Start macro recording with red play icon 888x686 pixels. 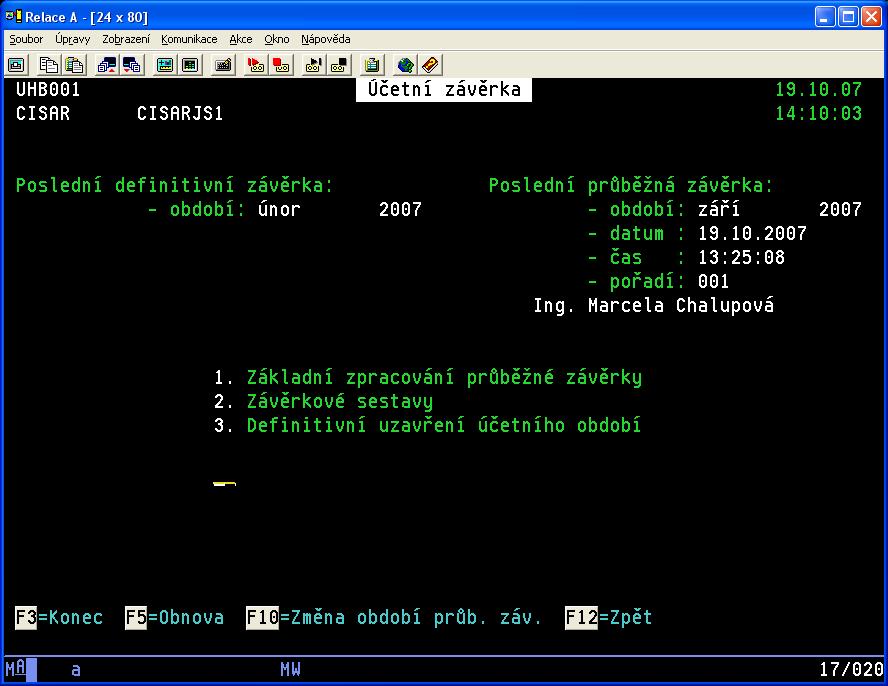[x=255, y=65]
